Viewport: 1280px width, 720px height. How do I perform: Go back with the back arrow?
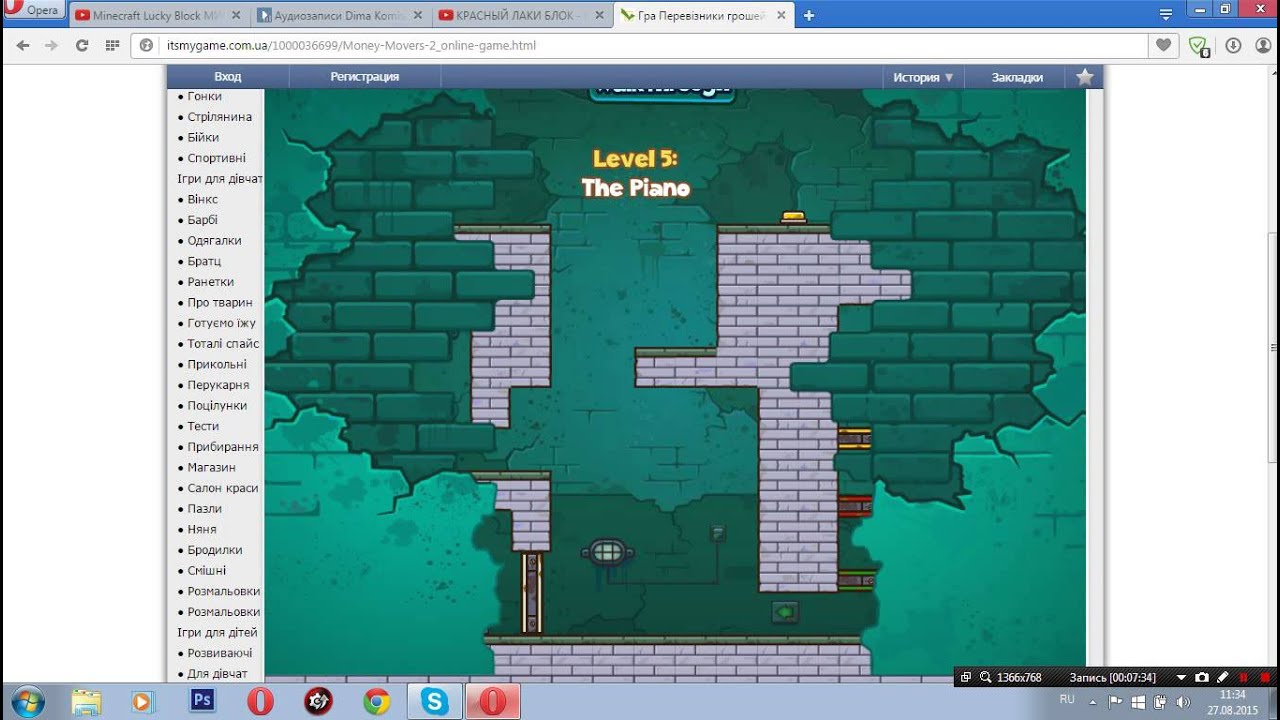point(23,45)
